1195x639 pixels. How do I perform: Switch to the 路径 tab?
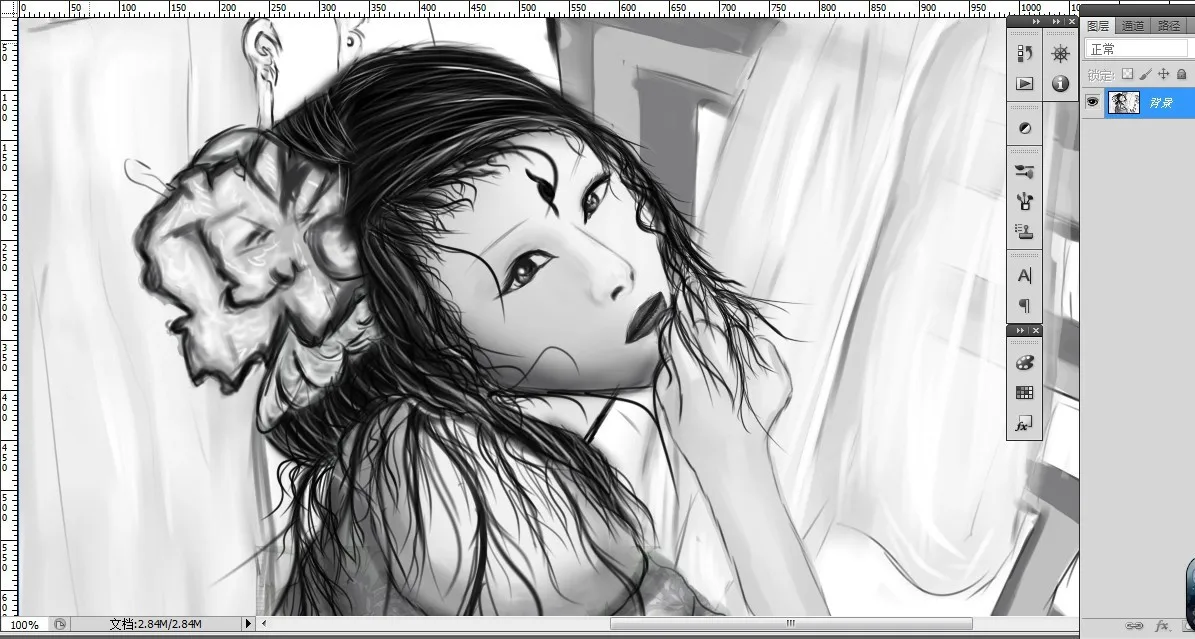pos(1167,26)
